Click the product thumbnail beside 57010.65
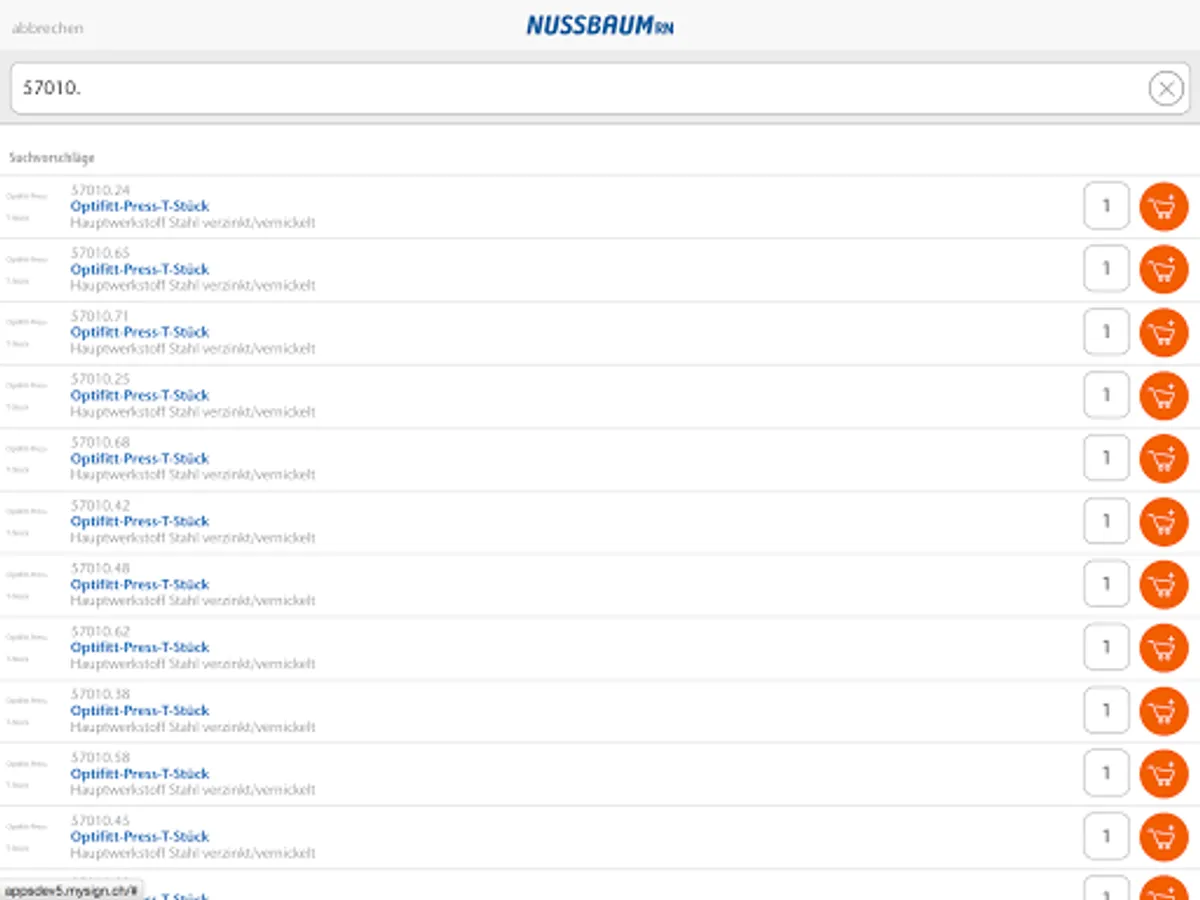 point(26,270)
